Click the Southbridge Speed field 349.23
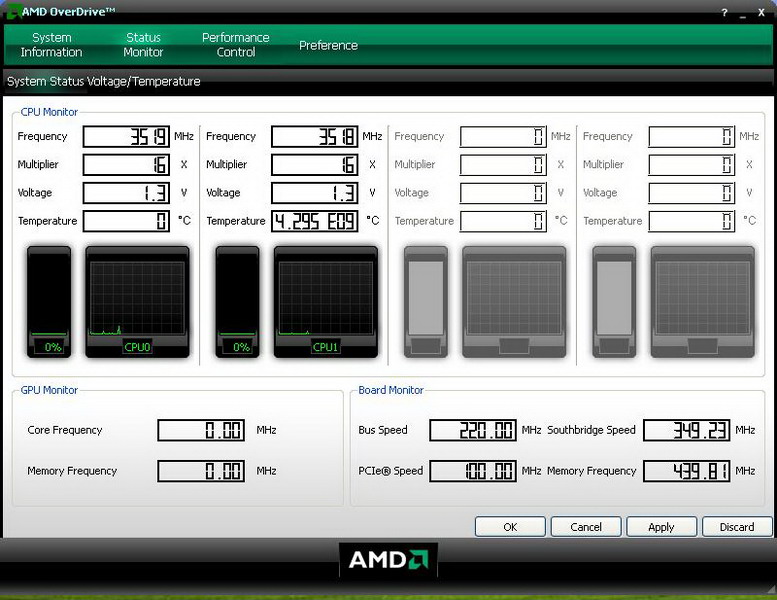777x600 pixels. coord(687,430)
